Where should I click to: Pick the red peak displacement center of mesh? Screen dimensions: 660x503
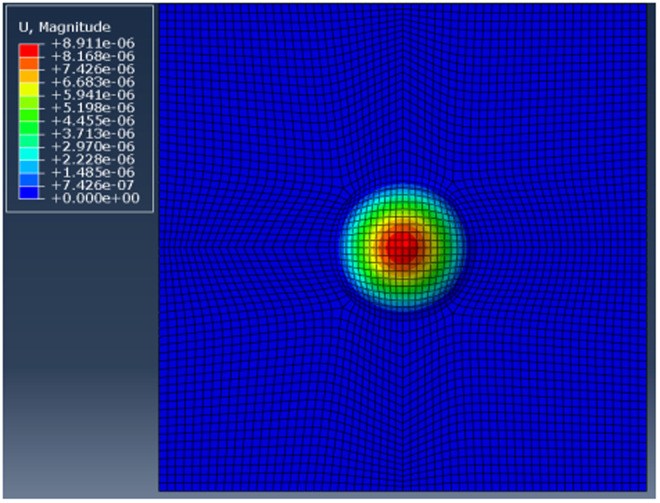tap(402, 248)
